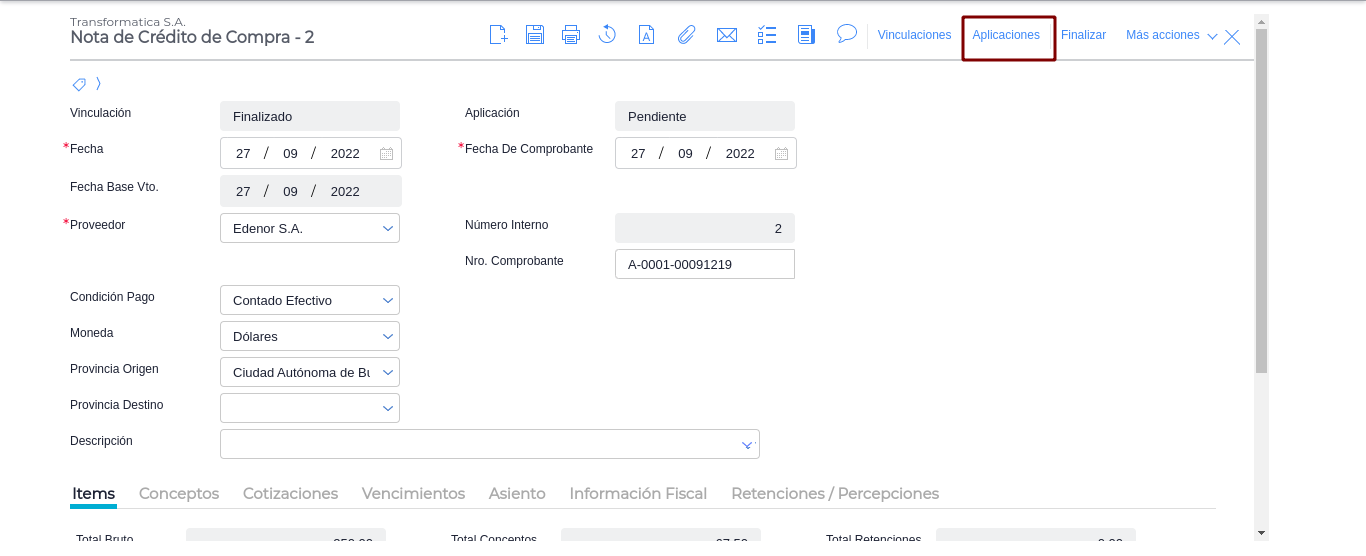The width and height of the screenshot is (1366, 556).
Task: Open the comments speech bubble
Action: (847, 34)
